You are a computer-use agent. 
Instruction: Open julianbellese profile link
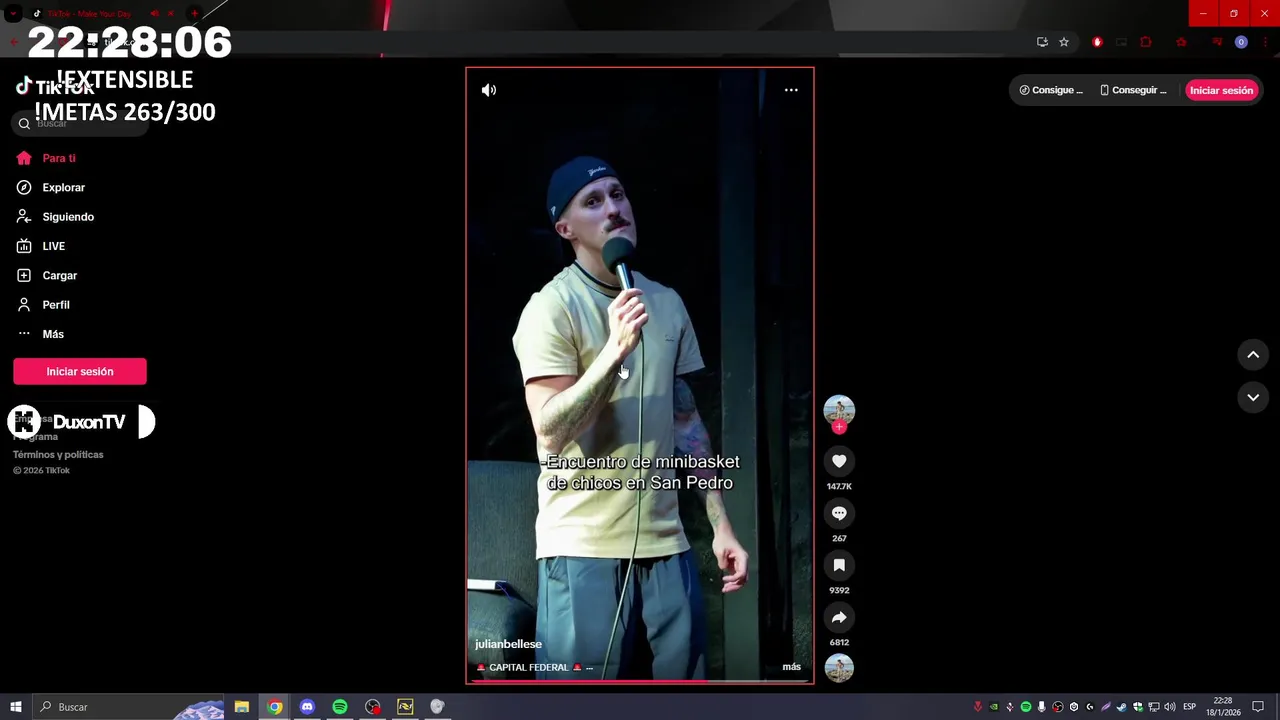[508, 644]
